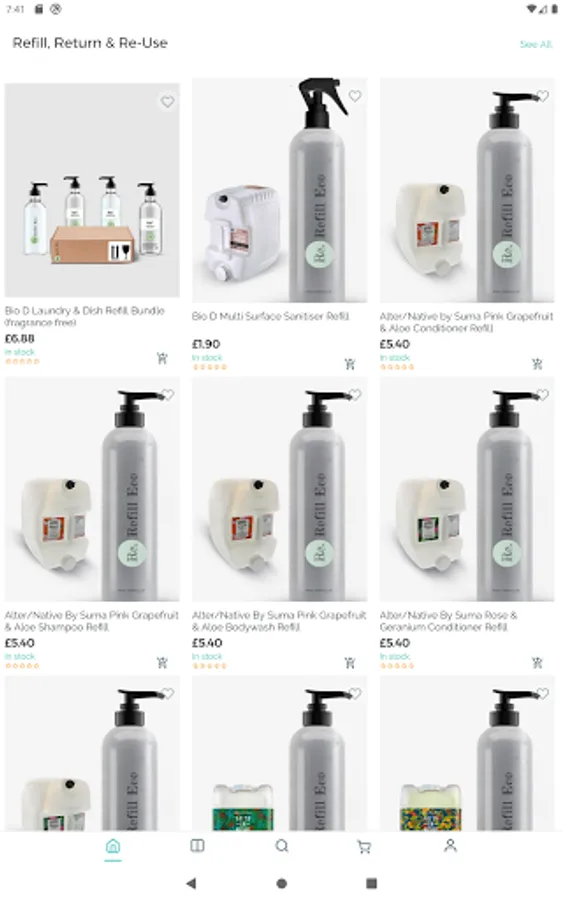Add Pink Grapefruit & Aloe Shampoo Refill to cart
This screenshot has width=563, height=900.
(x=162, y=662)
